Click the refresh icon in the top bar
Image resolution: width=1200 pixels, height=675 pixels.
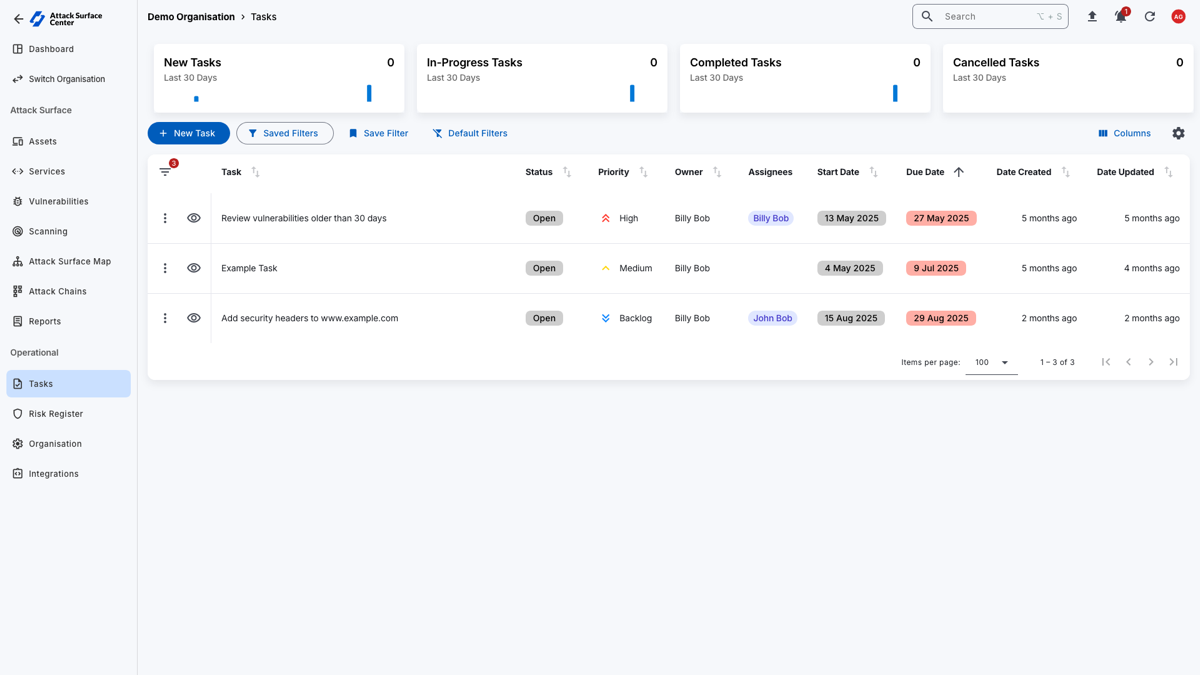[1149, 16]
